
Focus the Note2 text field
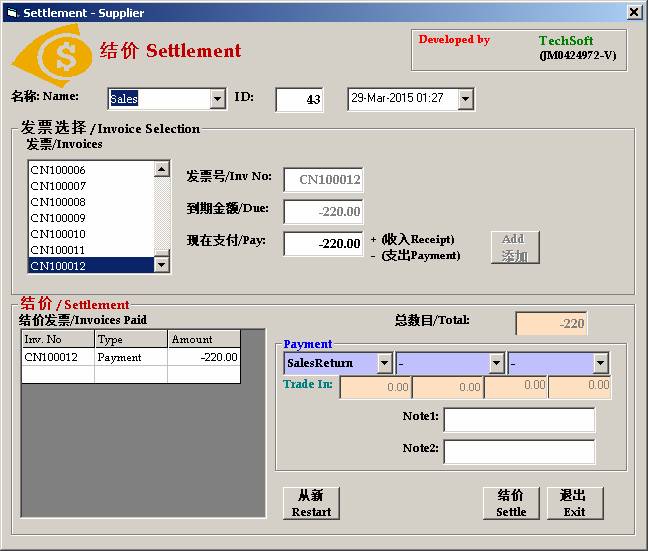tap(519, 452)
